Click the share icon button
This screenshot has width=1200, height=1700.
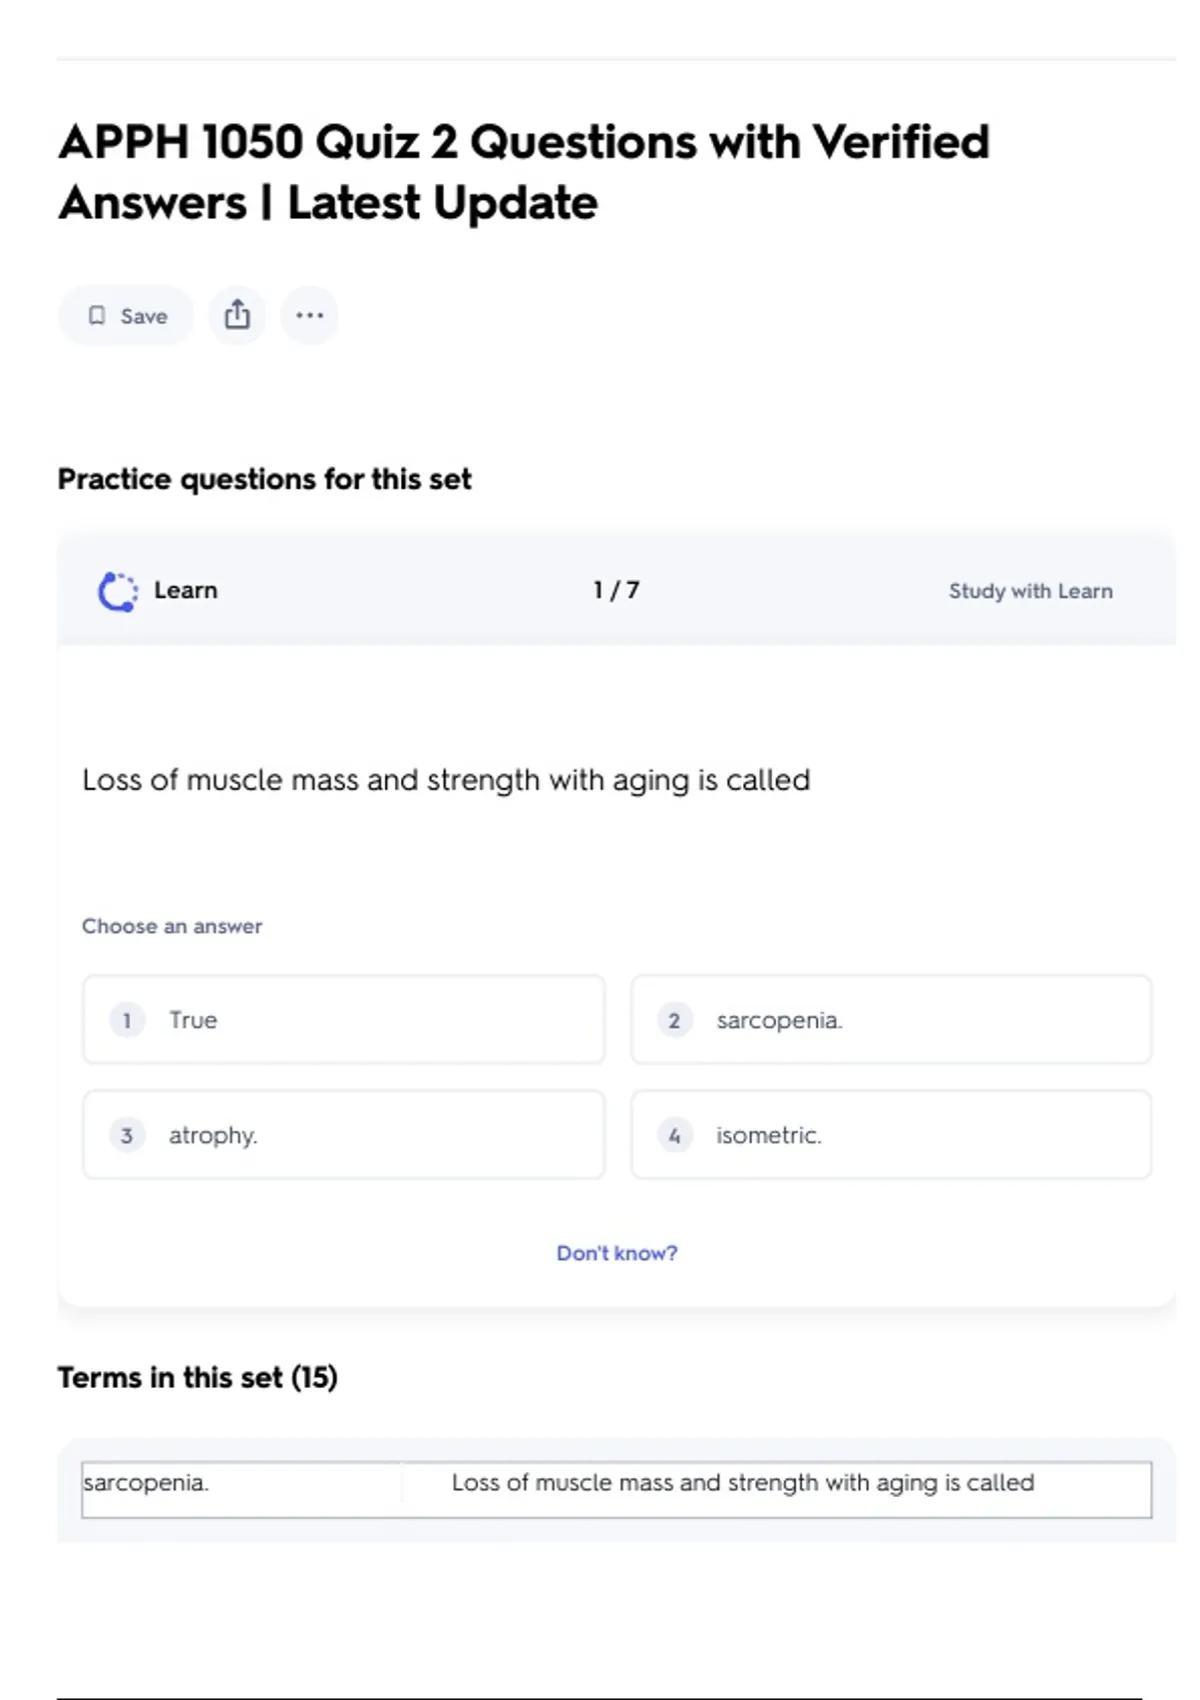coord(237,315)
